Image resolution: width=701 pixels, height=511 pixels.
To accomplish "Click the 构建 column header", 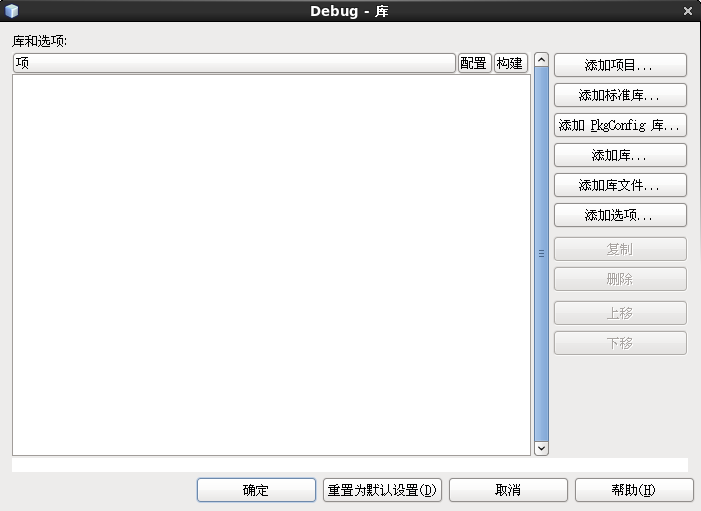I will (510, 63).
